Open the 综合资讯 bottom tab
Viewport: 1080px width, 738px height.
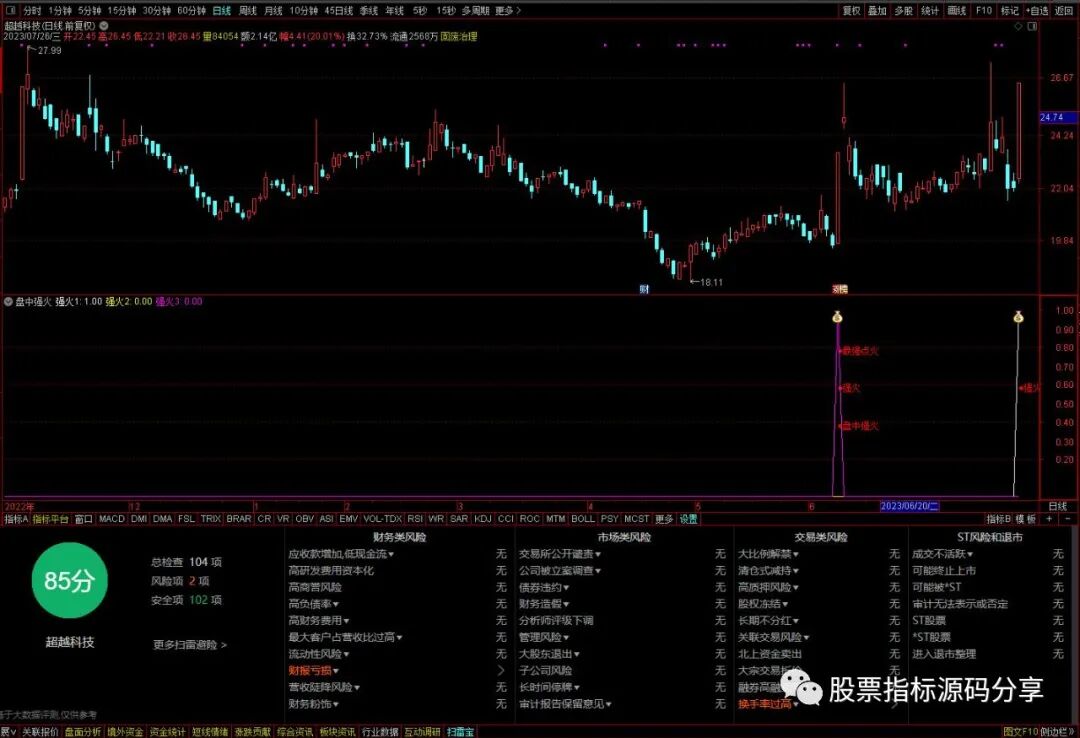coord(295,731)
